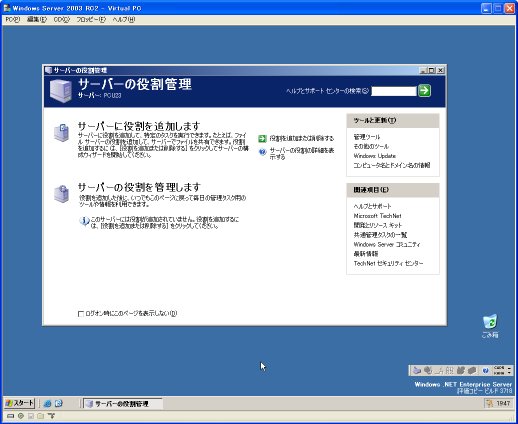This screenshot has height=424, width=518.
Task: Click the large server icon in the header
Action: (x=61, y=91)
